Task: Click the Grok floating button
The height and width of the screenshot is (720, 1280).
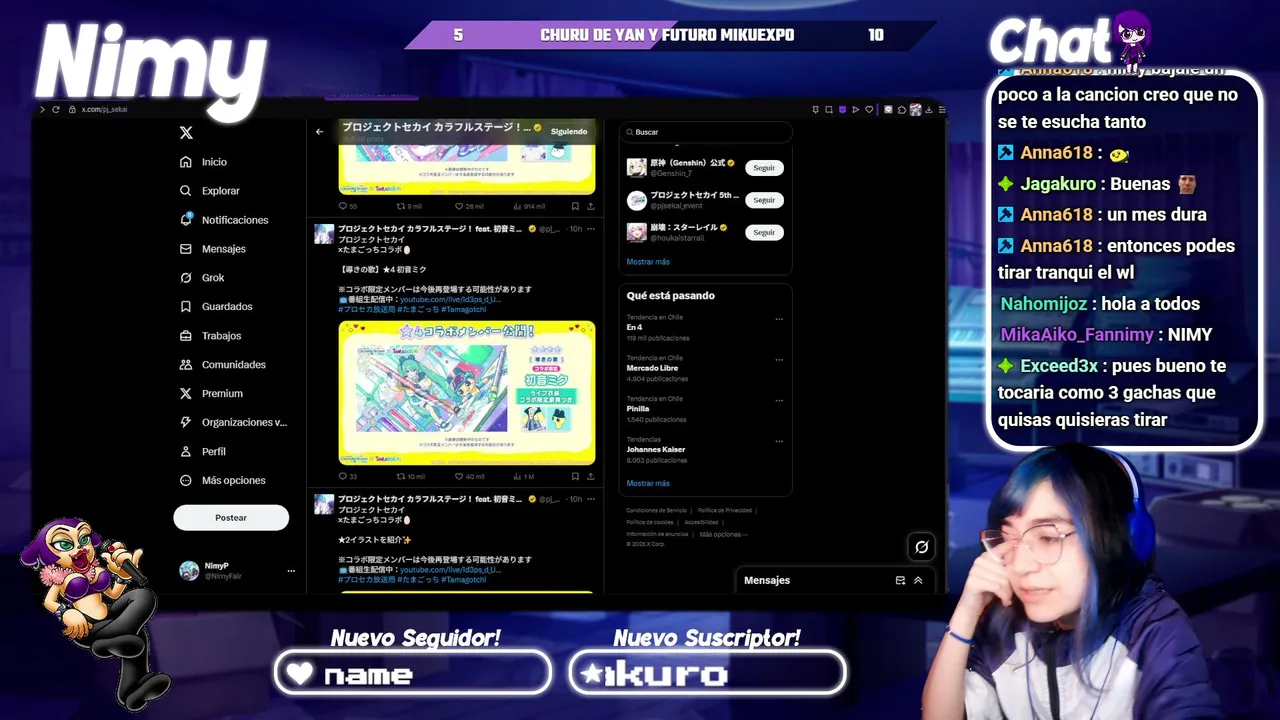Action: click(x=922, y=546)
